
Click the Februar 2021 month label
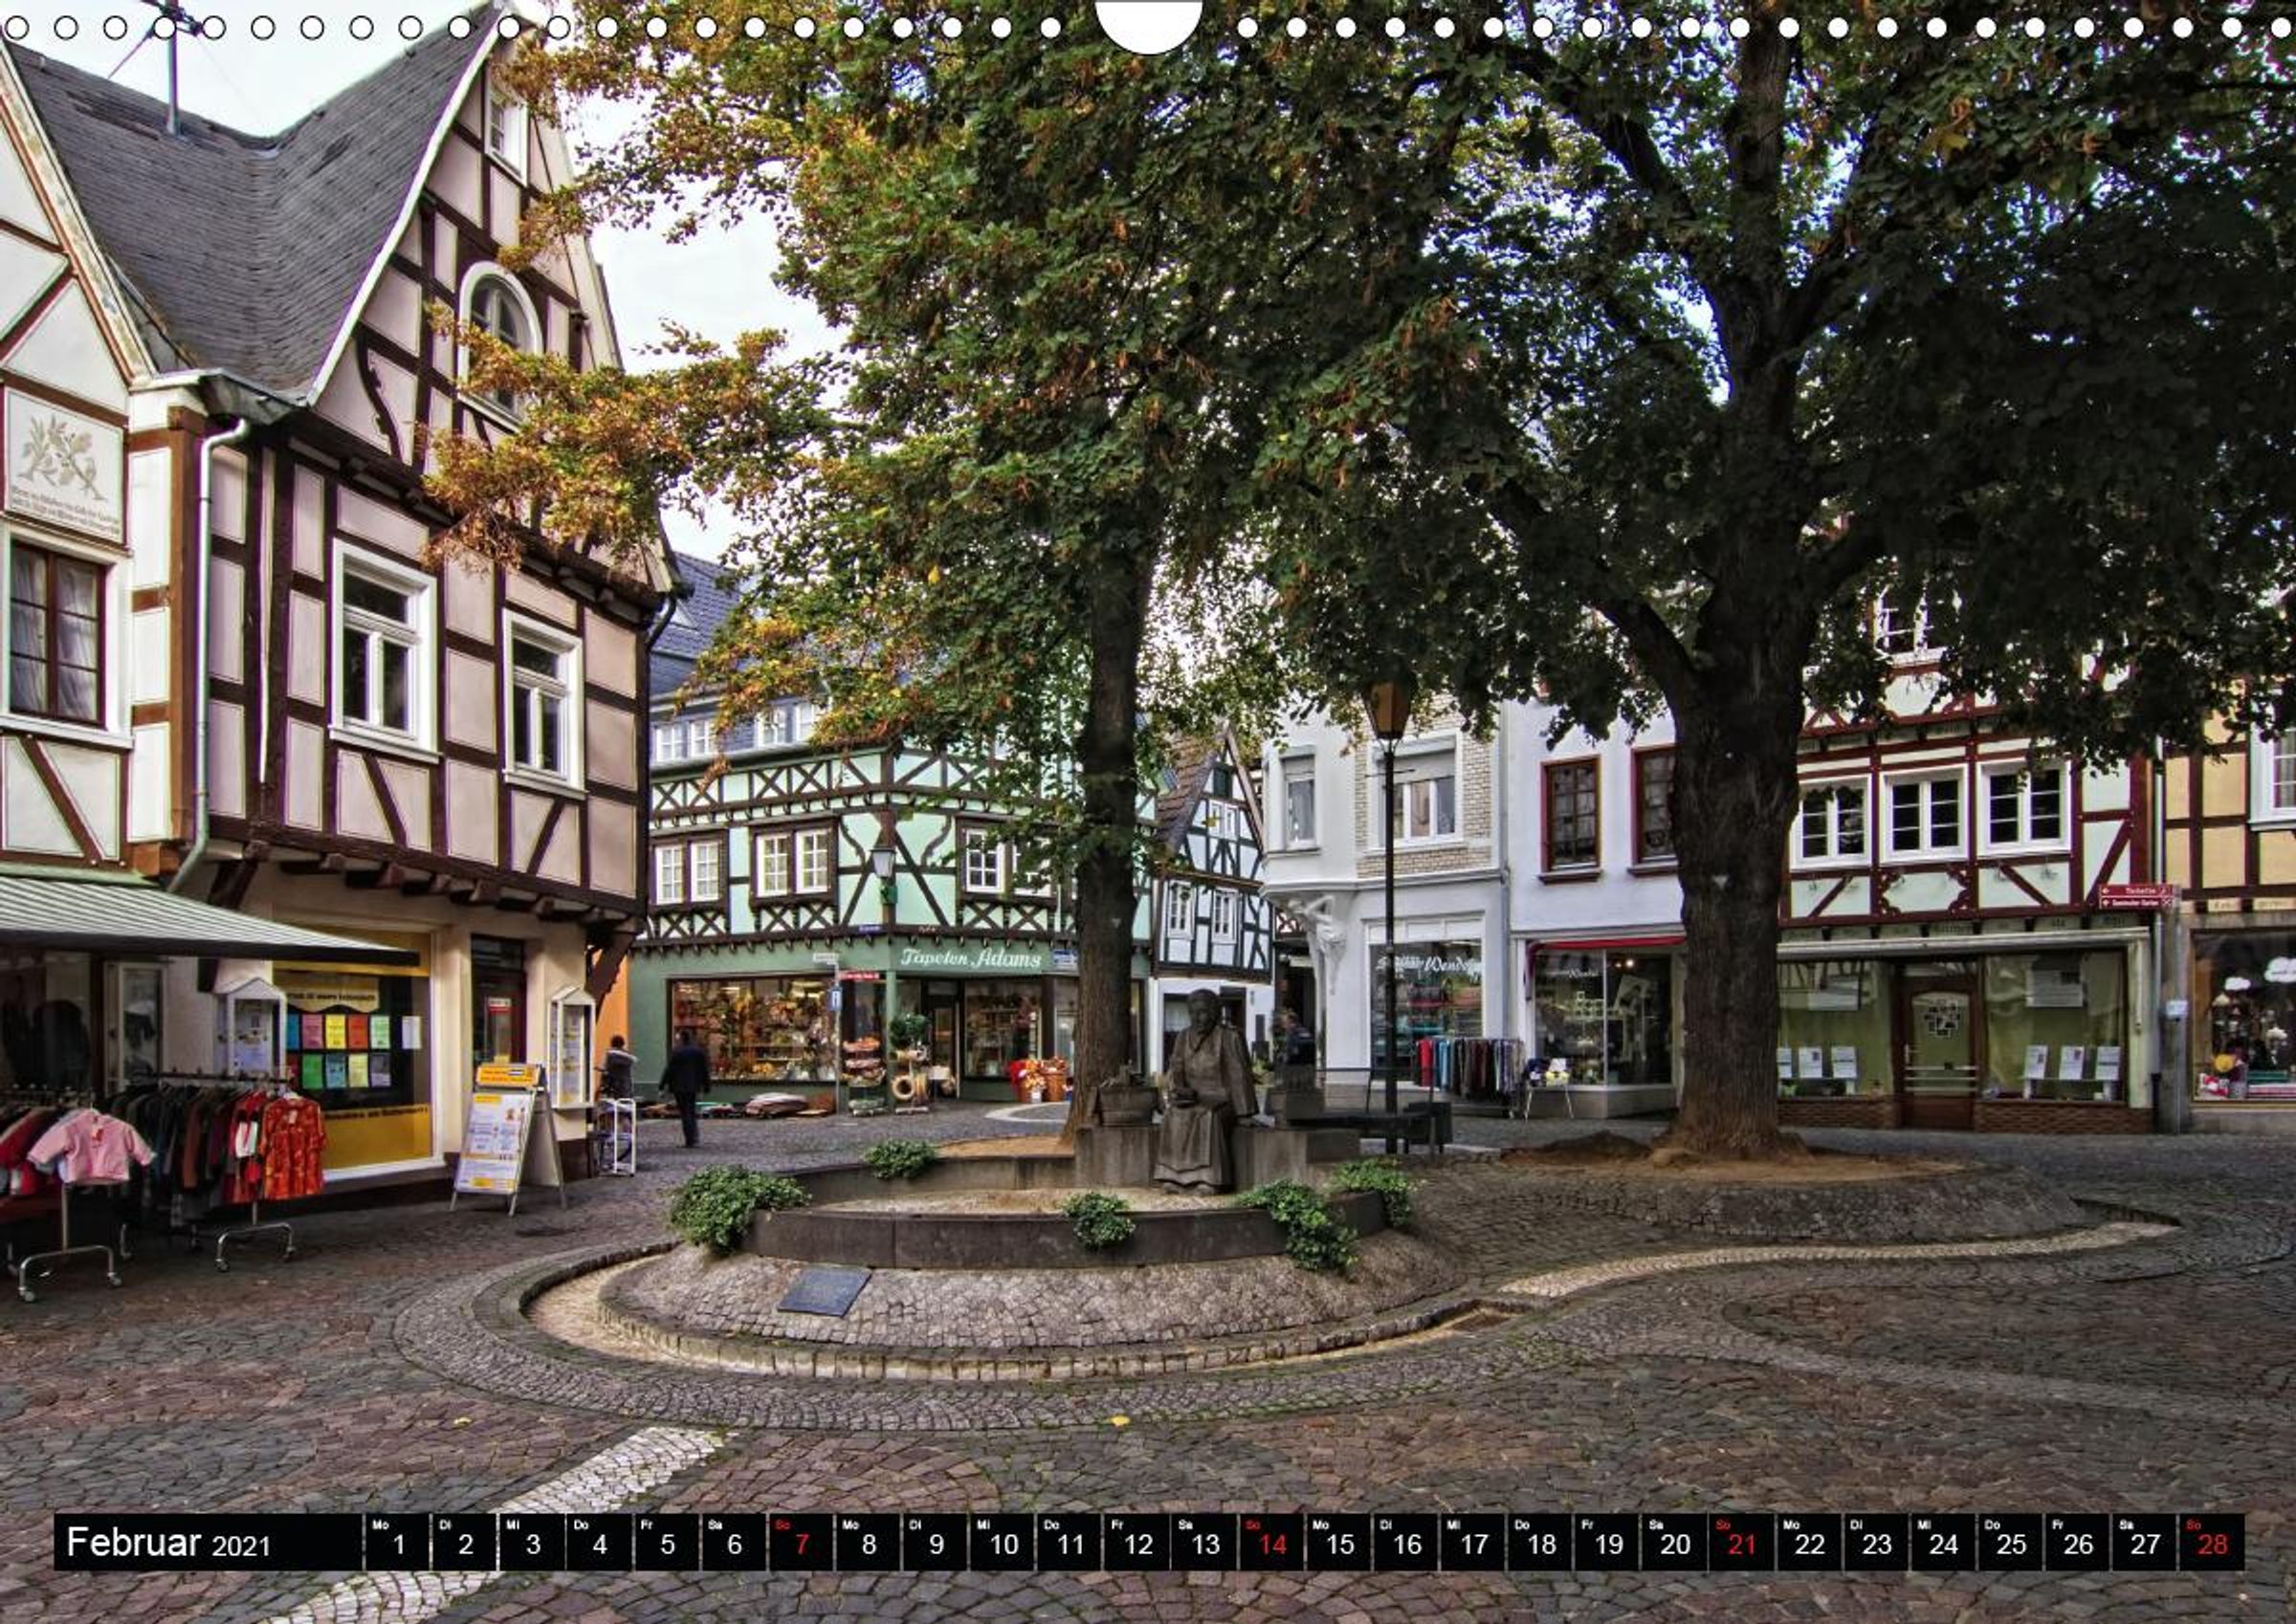[170, 1543]
